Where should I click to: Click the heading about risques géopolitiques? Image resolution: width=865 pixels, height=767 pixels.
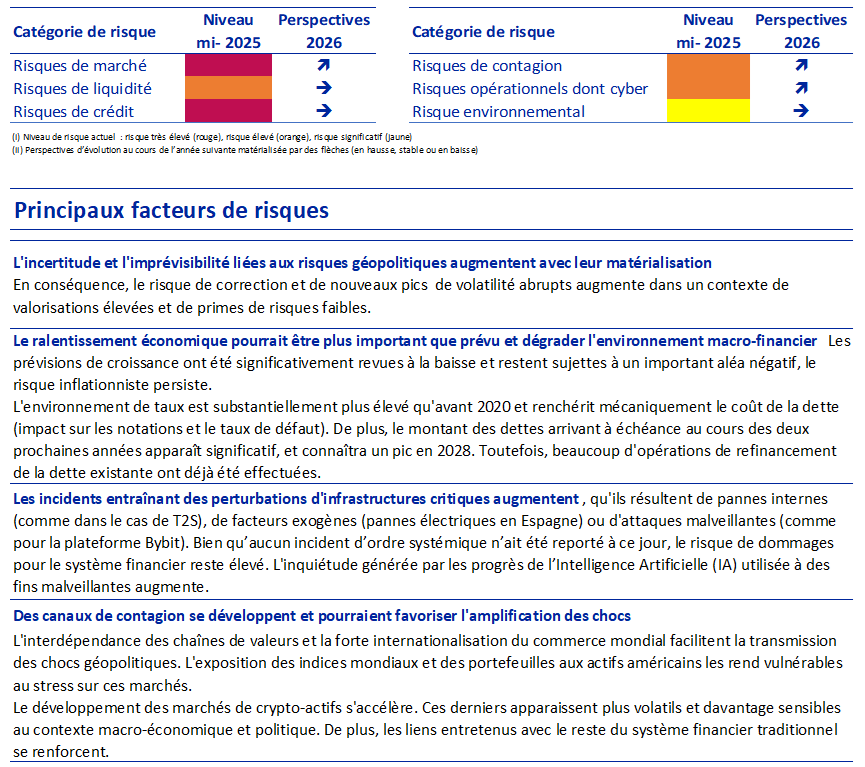click(362, 263)
